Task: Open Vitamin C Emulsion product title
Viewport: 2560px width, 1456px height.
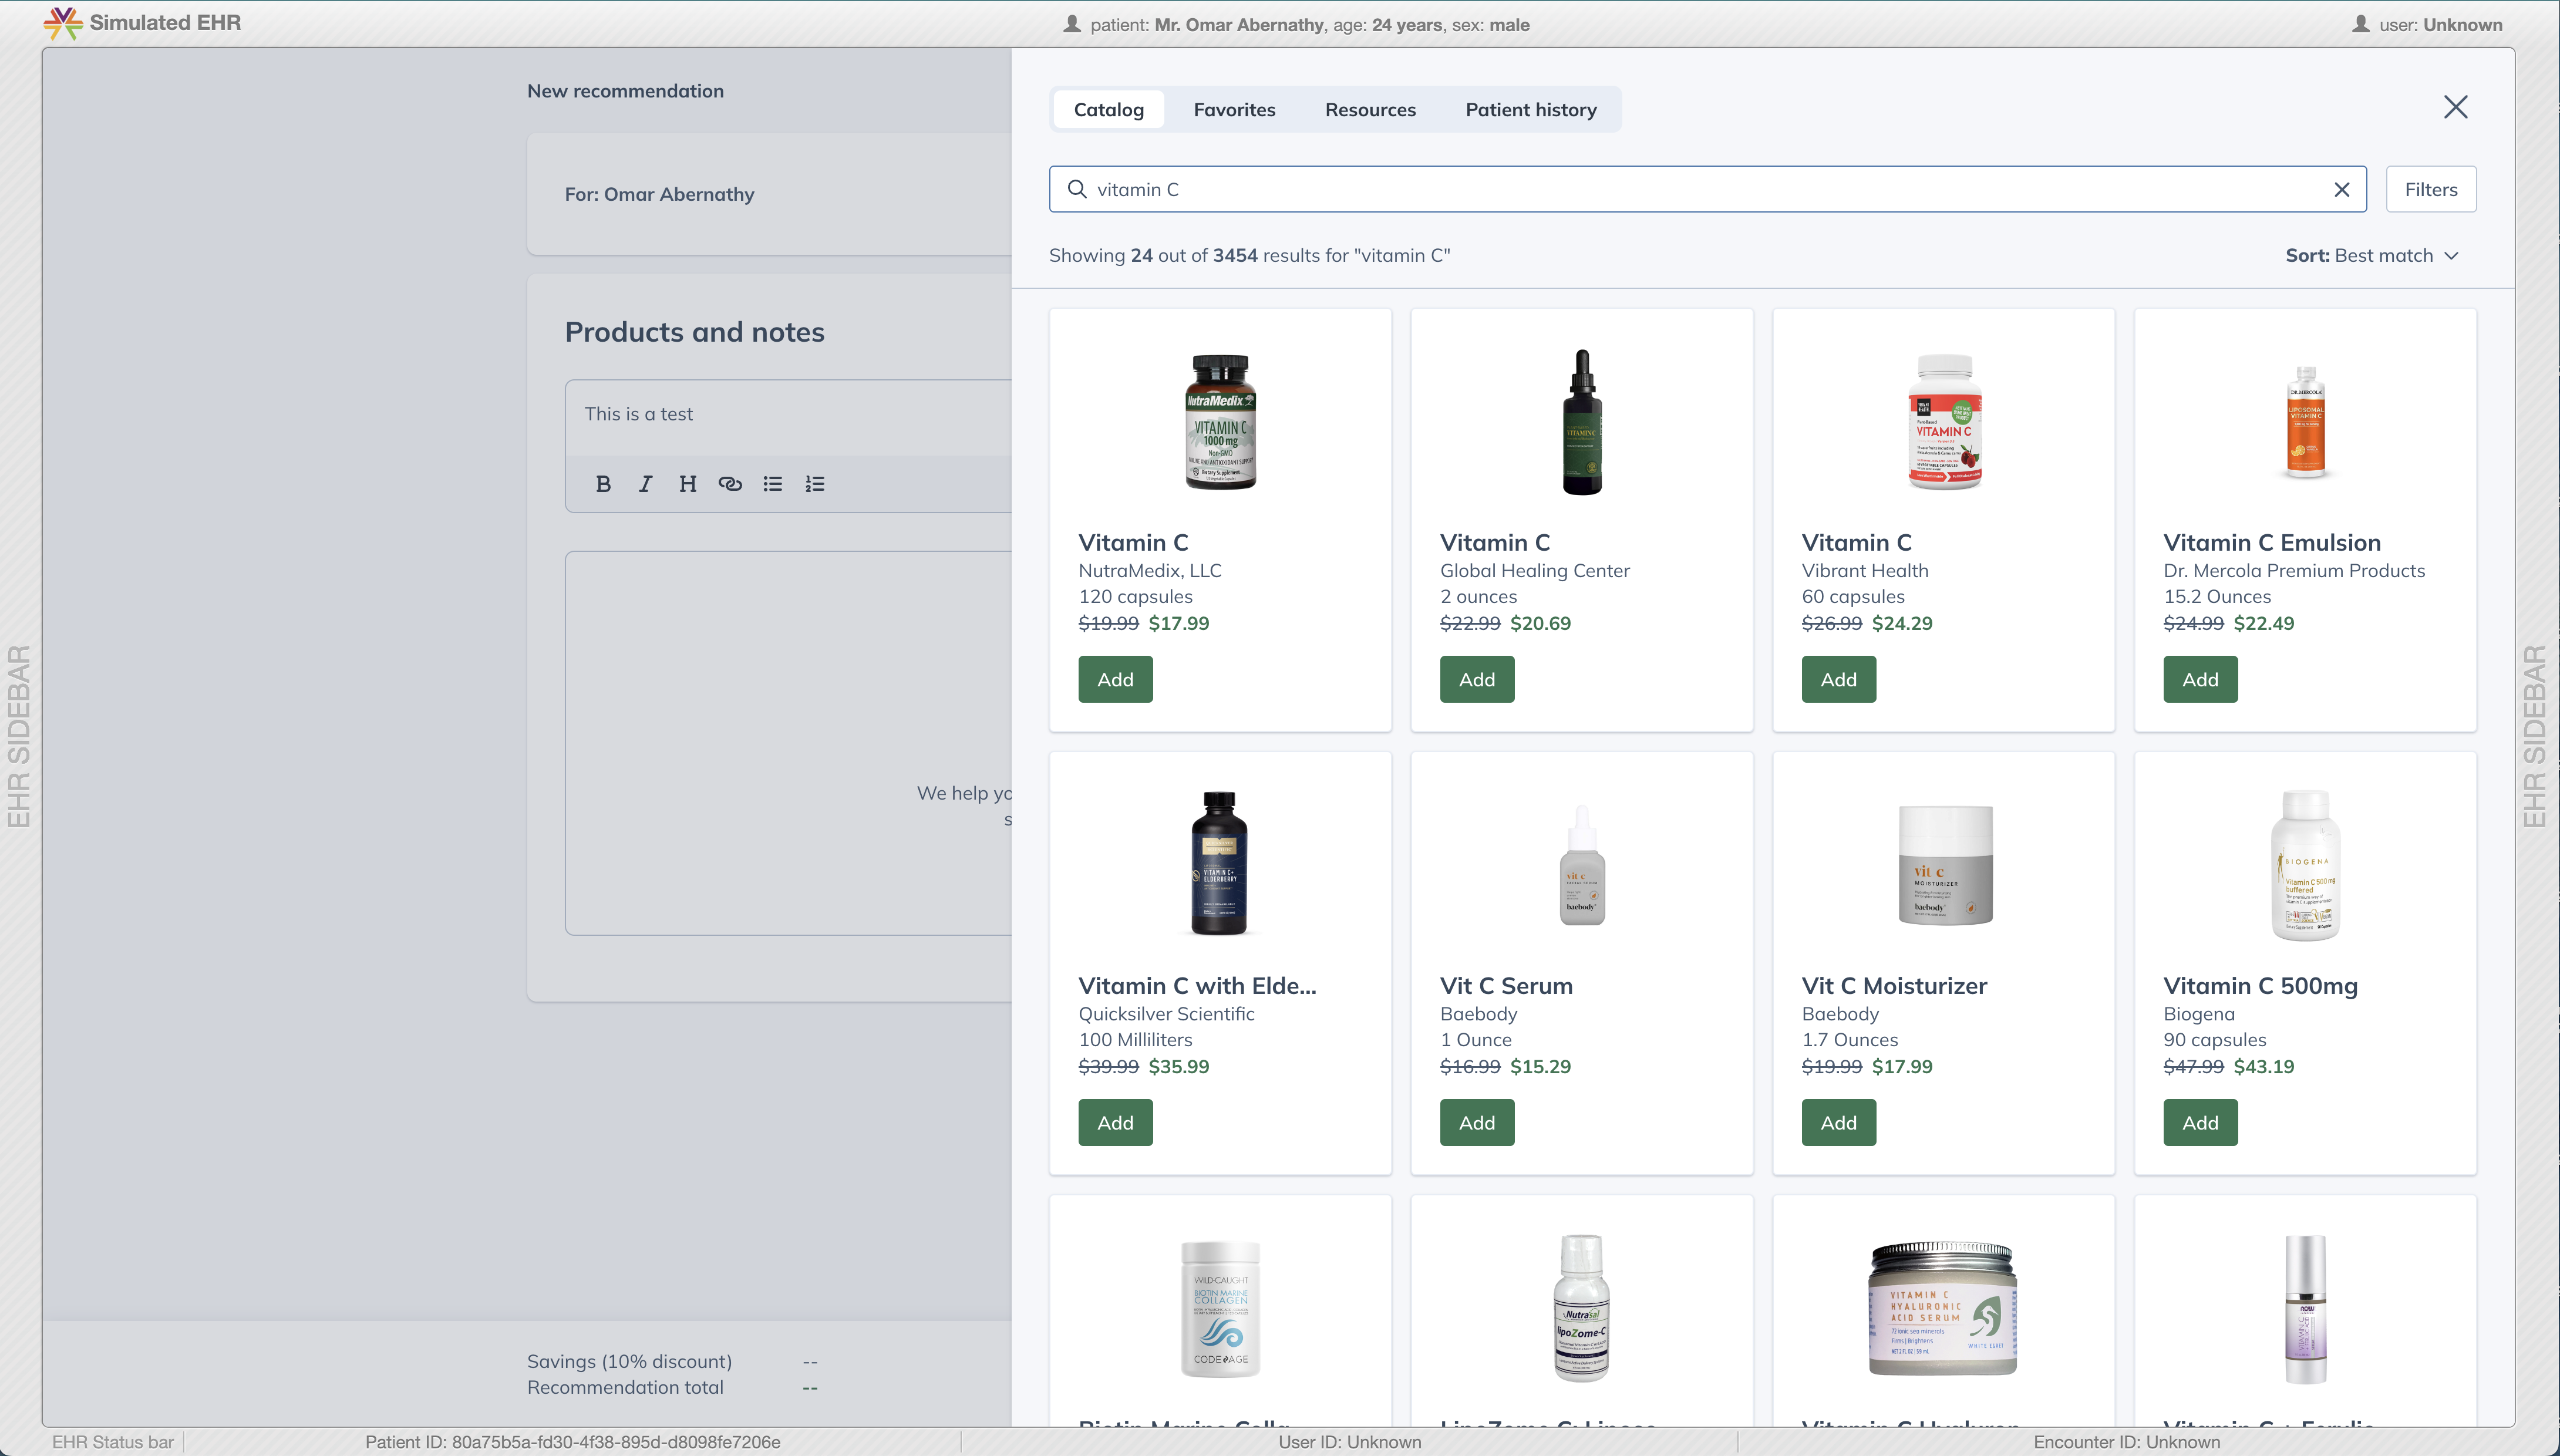Action: point(2271,543)
